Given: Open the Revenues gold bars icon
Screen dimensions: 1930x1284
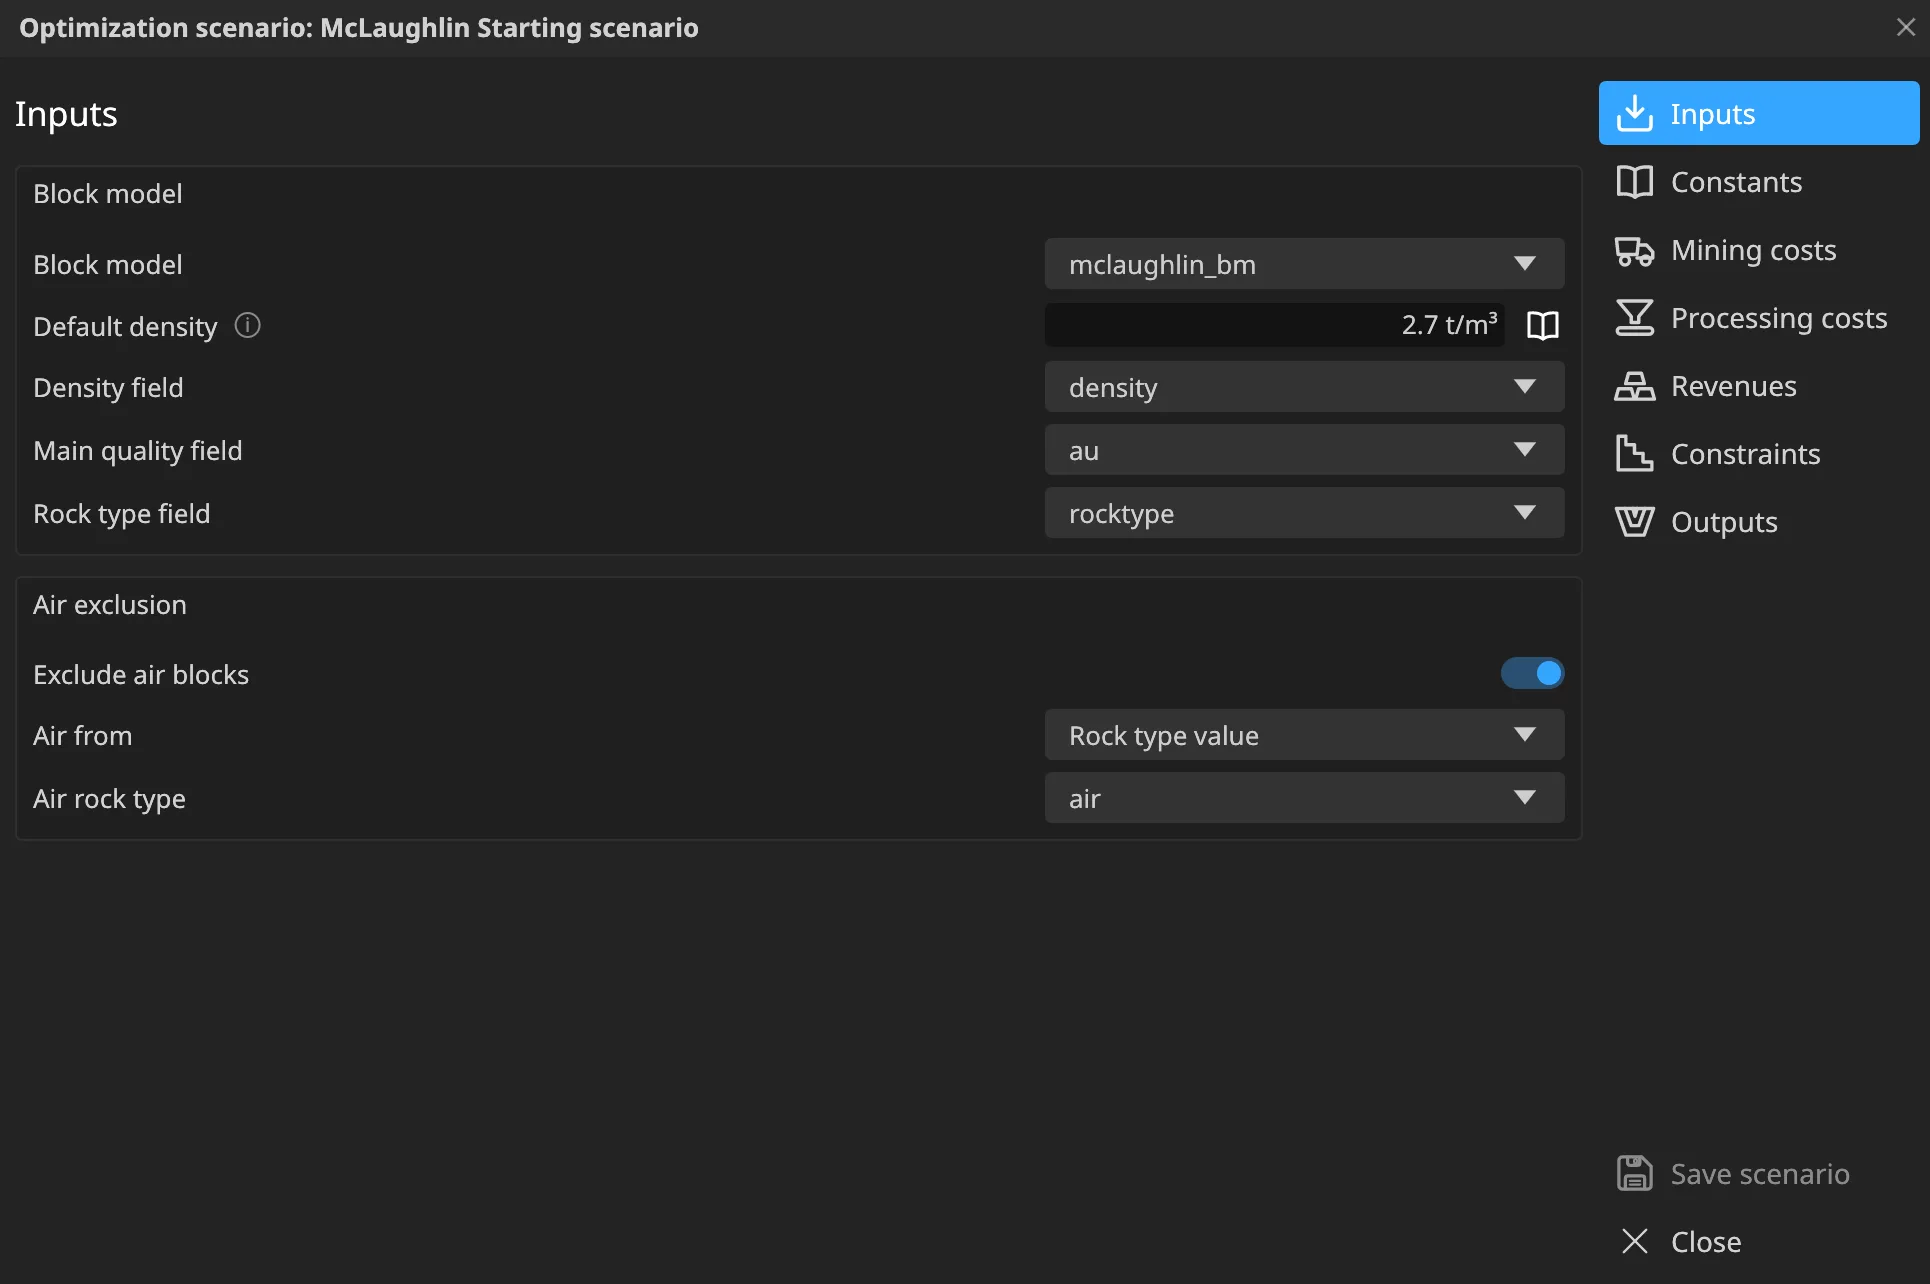Looking at the screenshot, I should pyautogui.click(x=1634, y=386).
